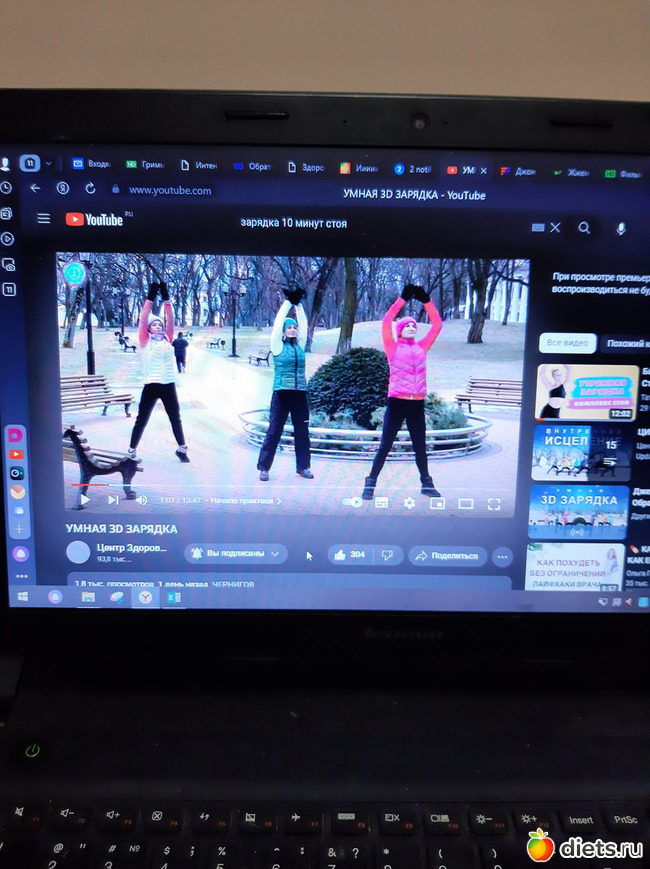Click the YouTube logo to go home
The image size is (650, 869).
pyautogui.click(x=94, y=219)
